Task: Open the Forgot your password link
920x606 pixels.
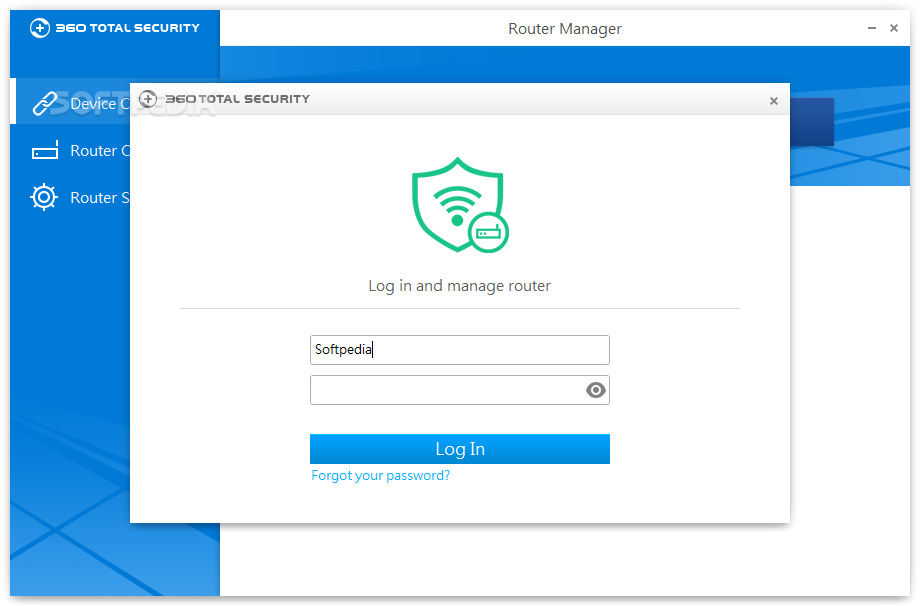Action: (380, 476)
